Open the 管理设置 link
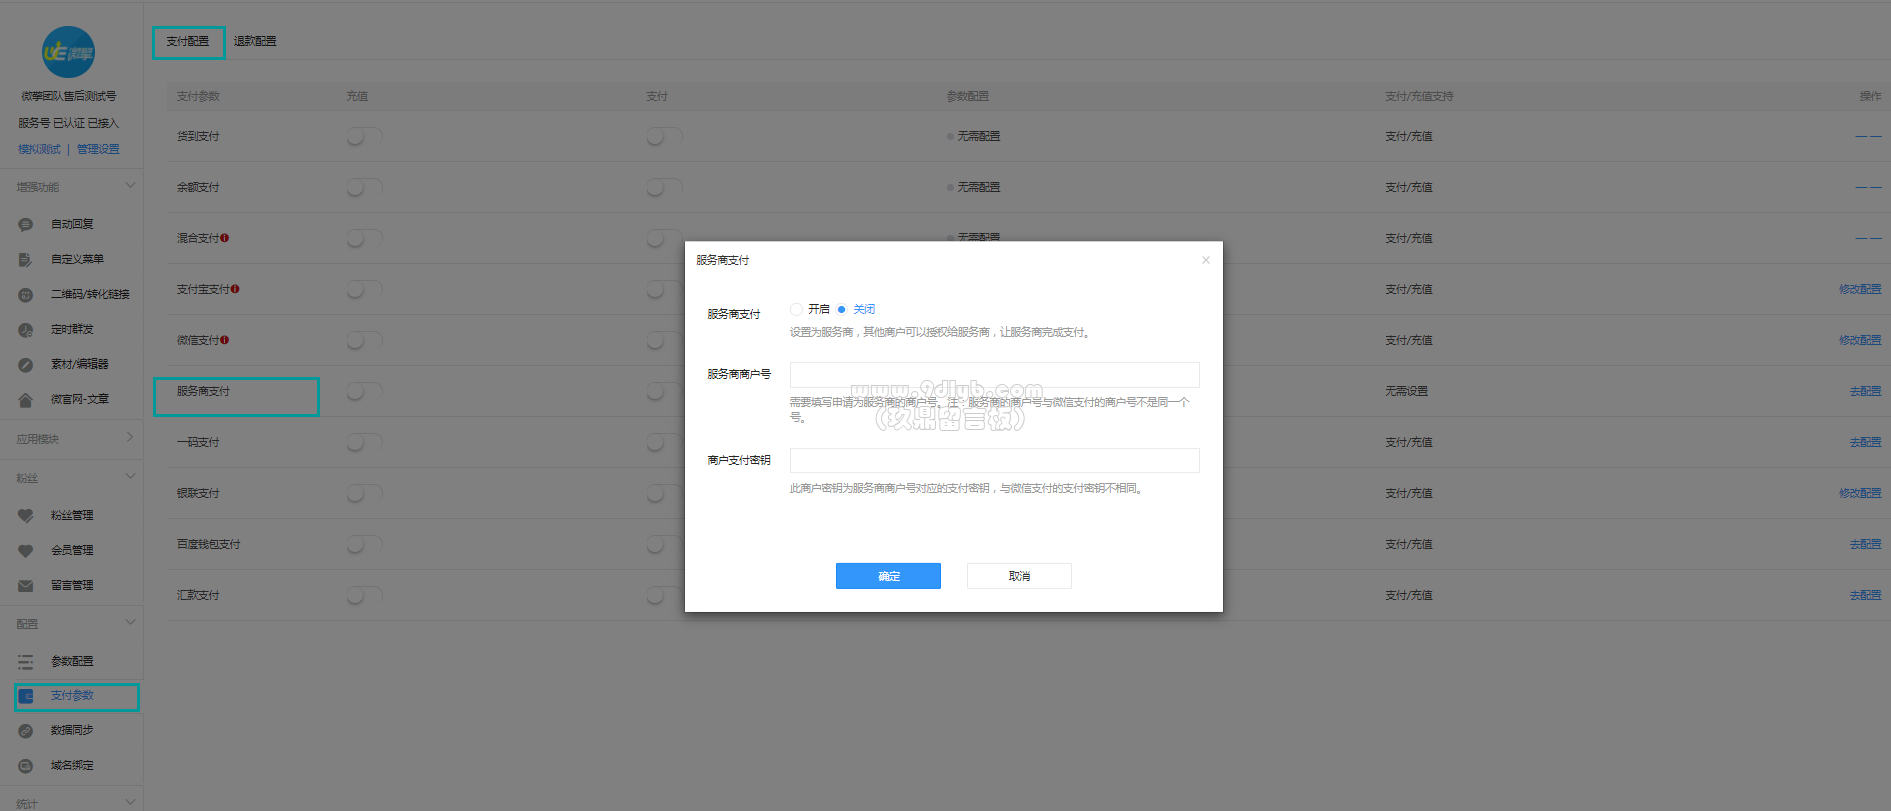1891x811 pixels. [x=98, y=149]
